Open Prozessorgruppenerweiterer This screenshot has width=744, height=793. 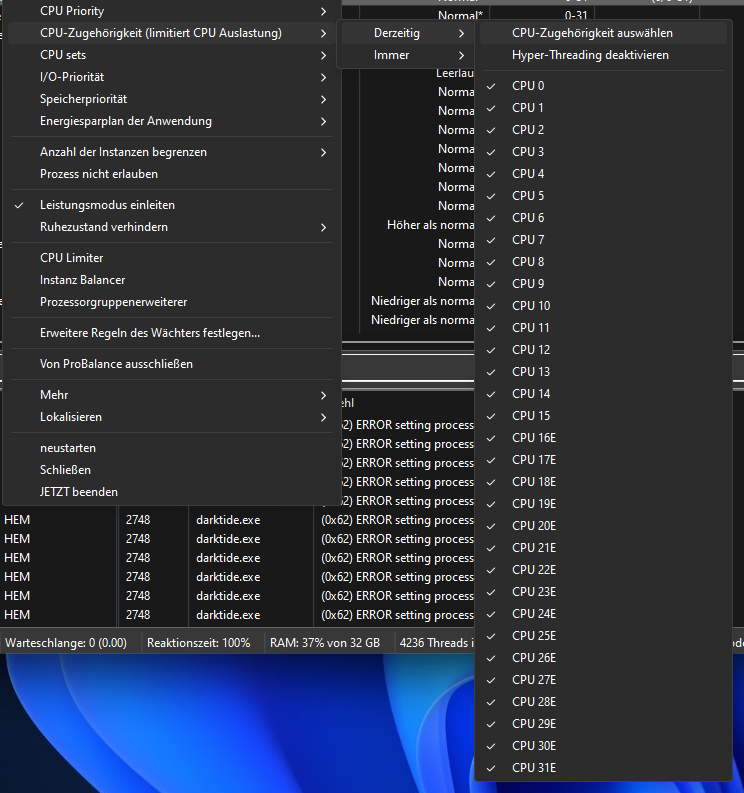tap(171, 302)
